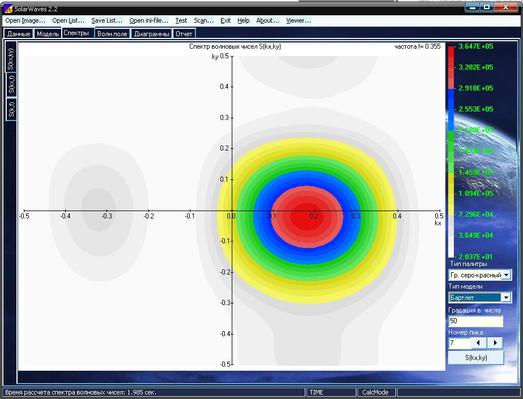The image size is (523, 399).
Task: Select the S(k,f) vertical side tab
Action: [11, 109]
